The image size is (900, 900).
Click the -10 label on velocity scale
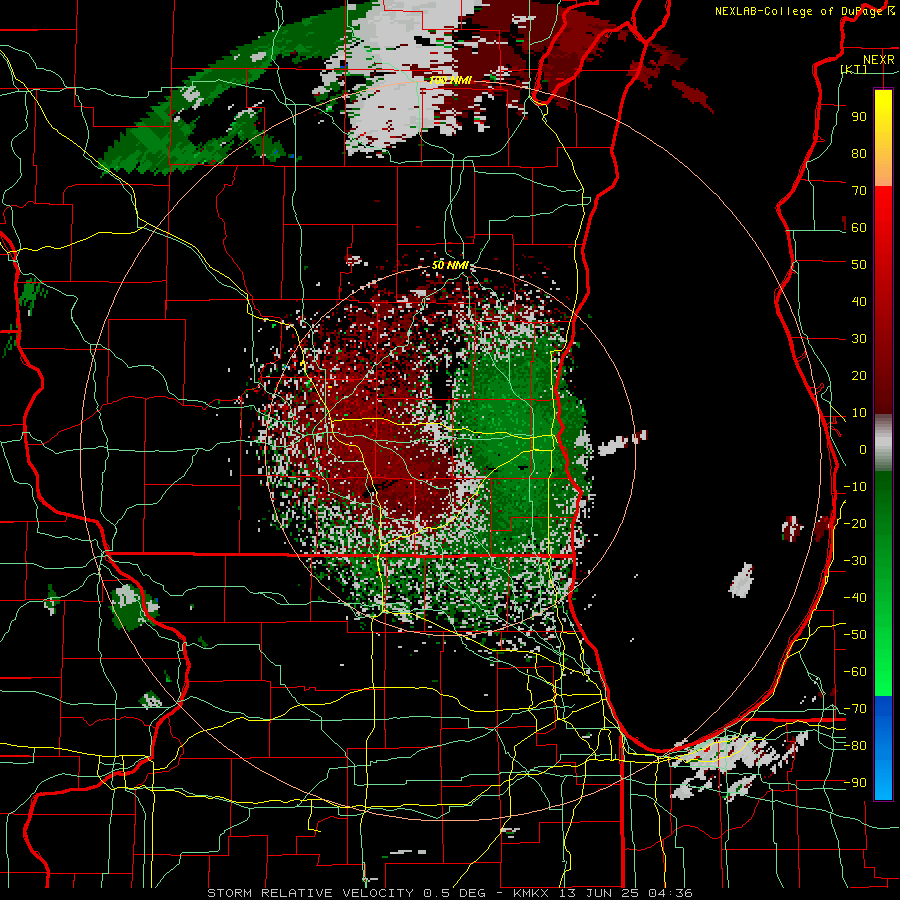tap(855, 487)
